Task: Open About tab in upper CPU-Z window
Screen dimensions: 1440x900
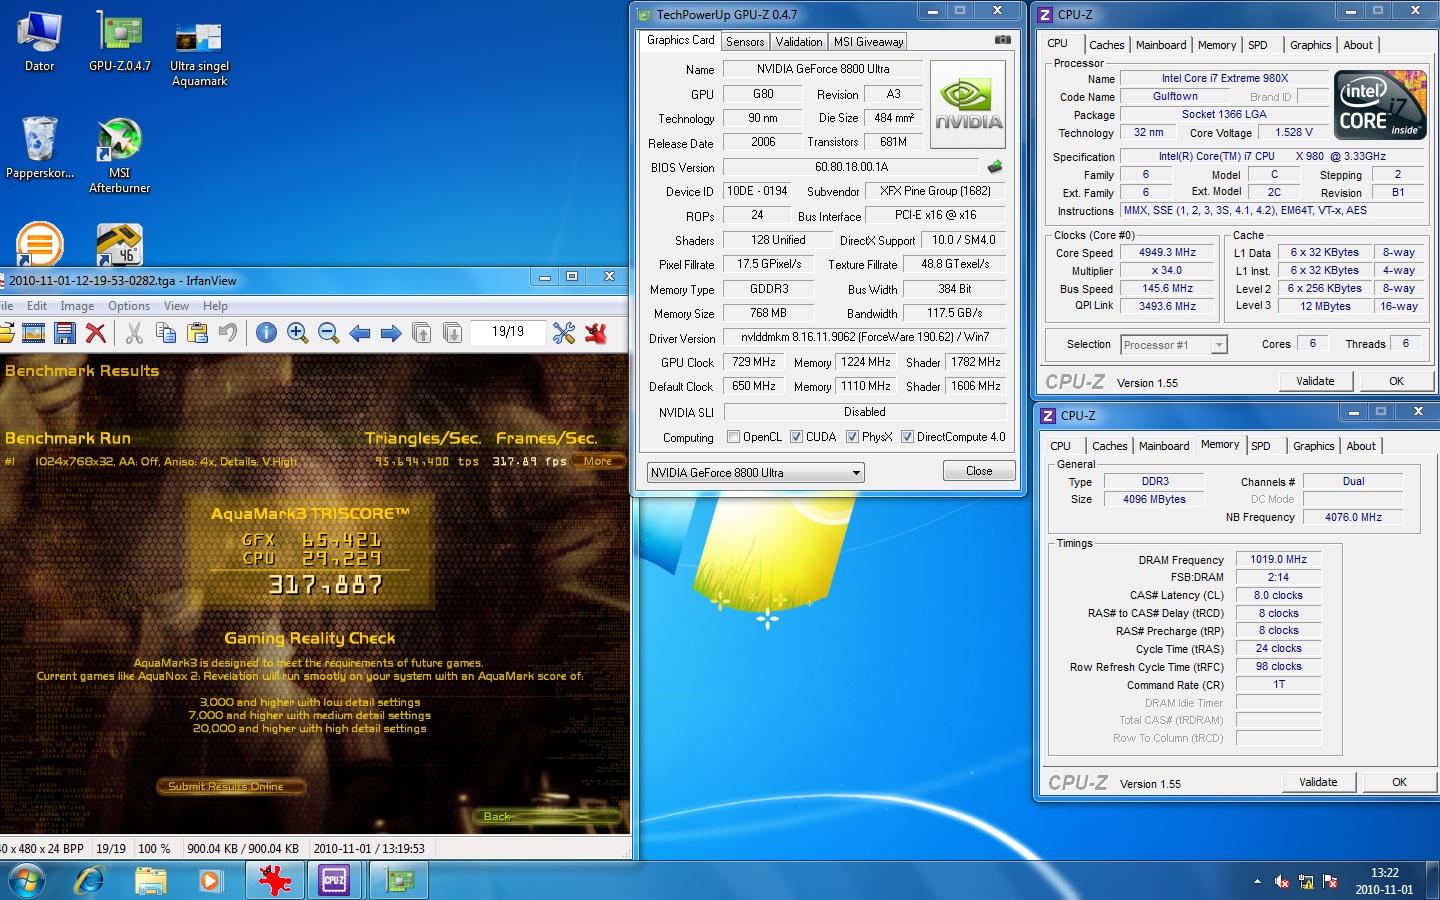Action: [x=1357, y=45]
